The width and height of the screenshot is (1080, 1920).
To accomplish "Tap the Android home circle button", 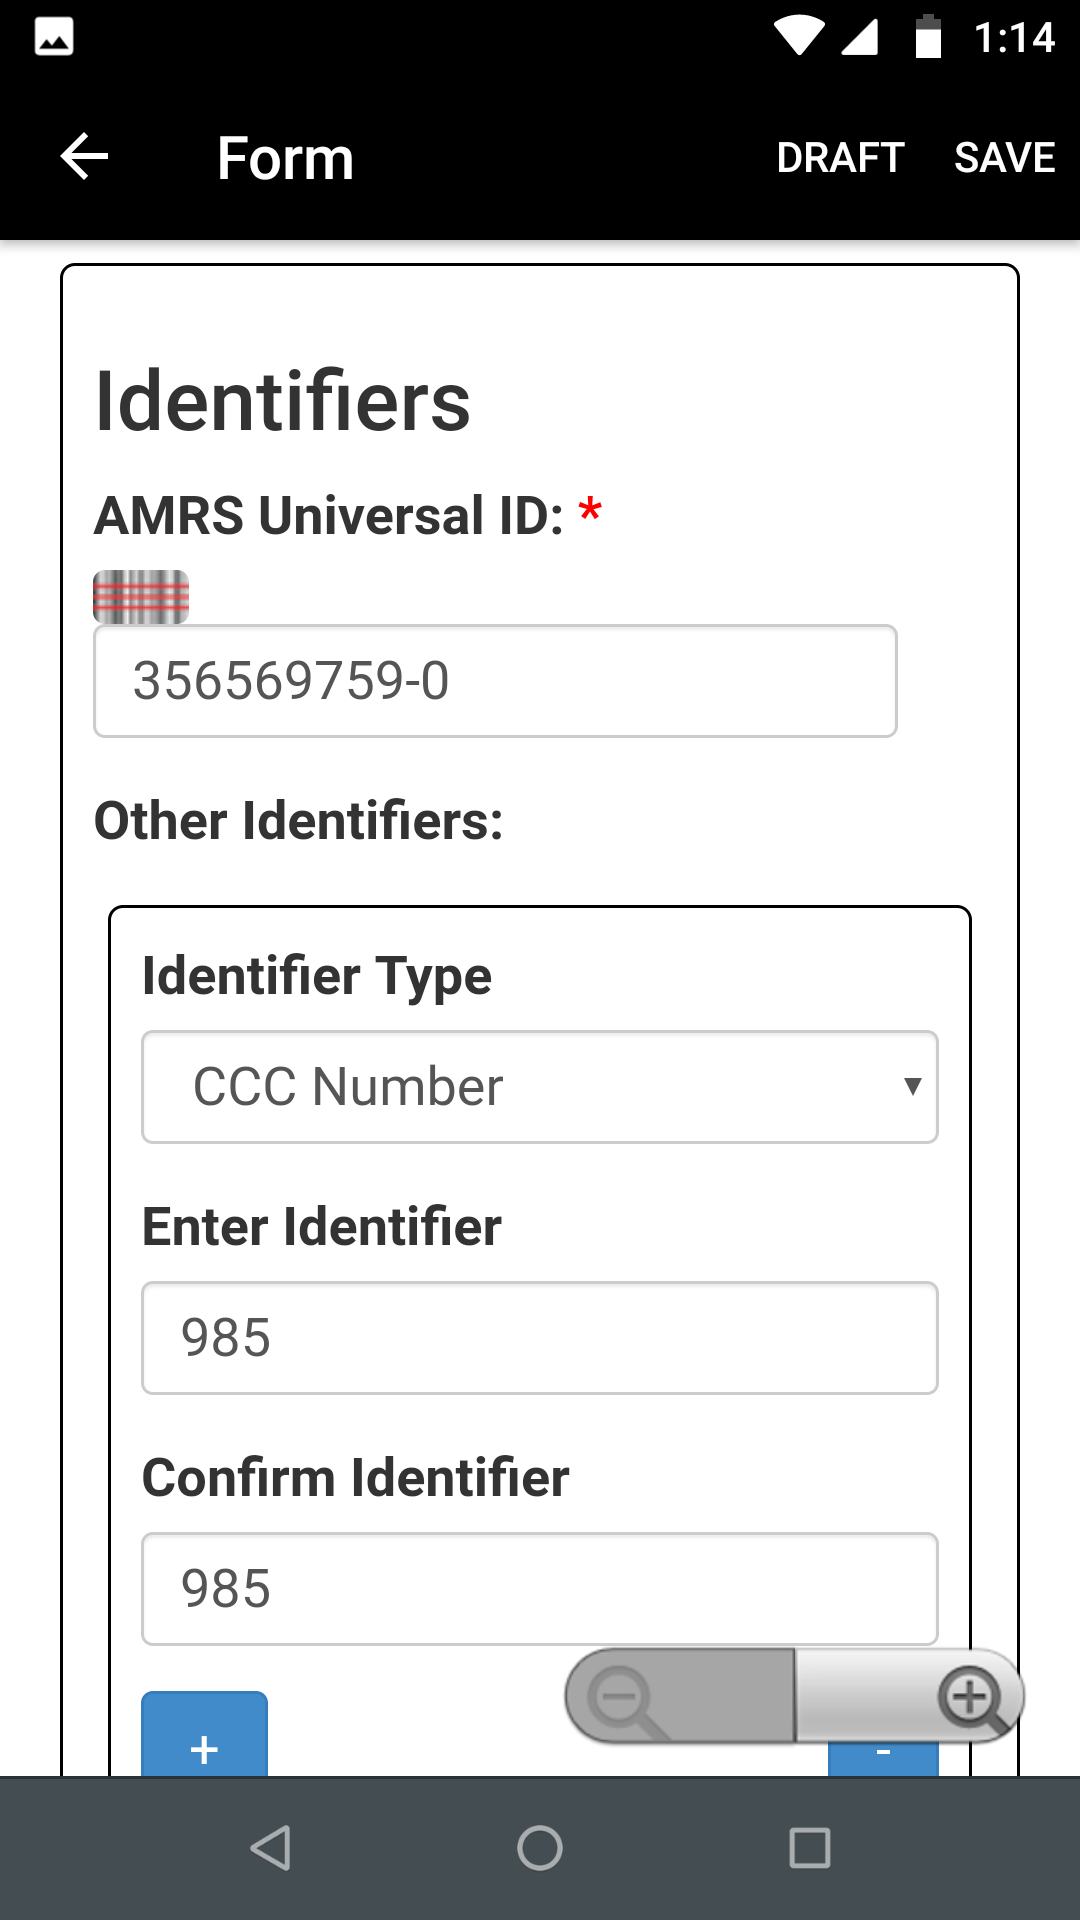I will [540, 1848].
